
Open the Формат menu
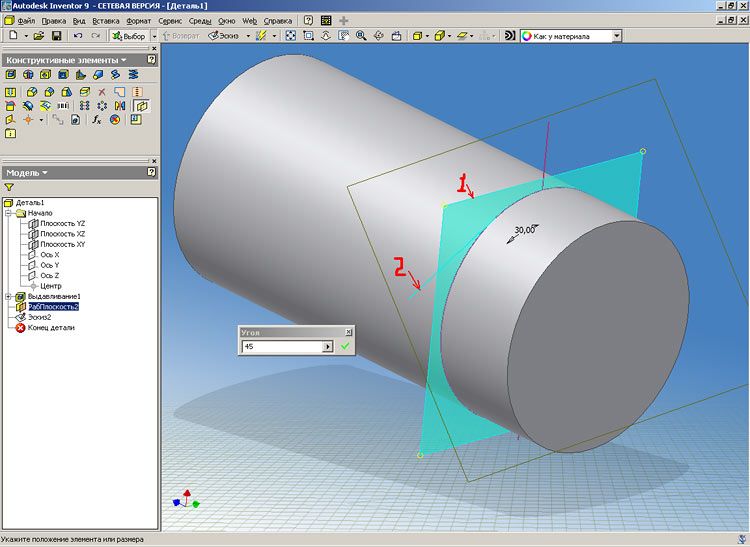139,21
